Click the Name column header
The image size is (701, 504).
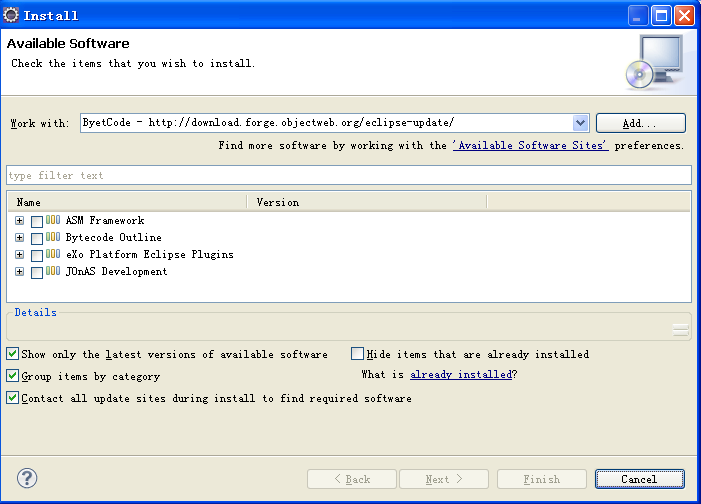click(x=127, y=202)
